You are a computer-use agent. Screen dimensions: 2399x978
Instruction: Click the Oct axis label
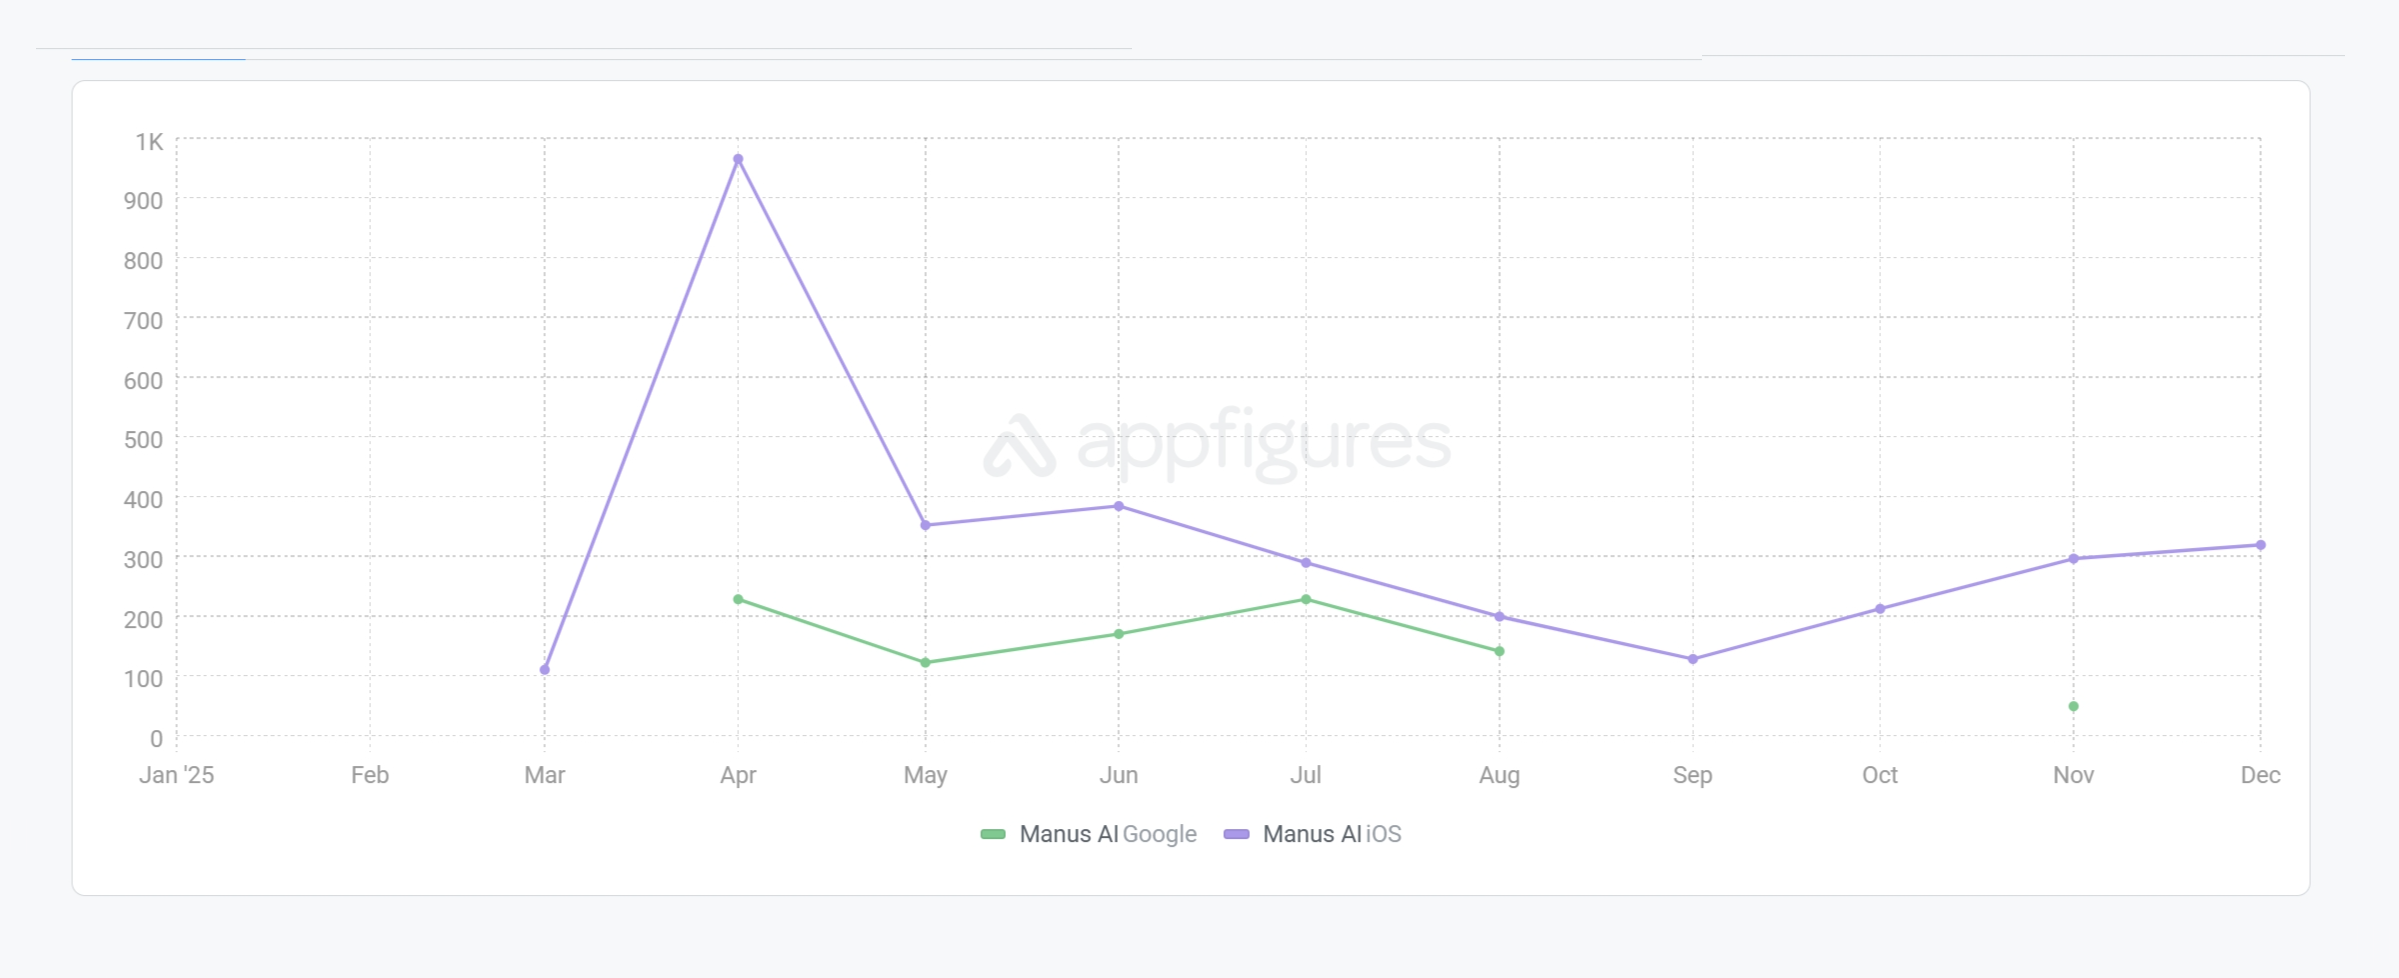[x=1880, y=775]
